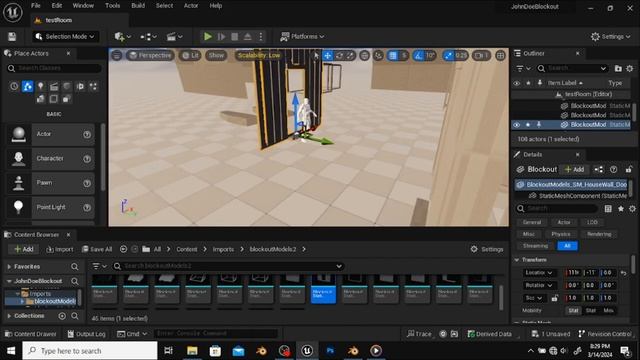Open the quick add content icon

point(122,37)
